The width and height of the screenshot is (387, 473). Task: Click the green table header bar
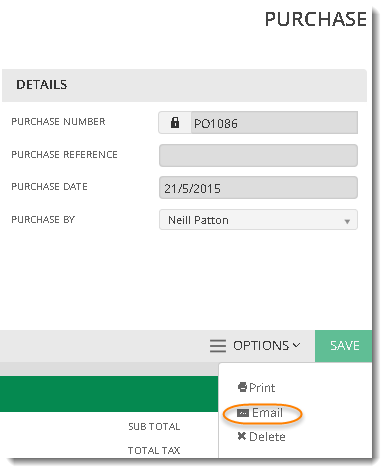coord(109,394)
